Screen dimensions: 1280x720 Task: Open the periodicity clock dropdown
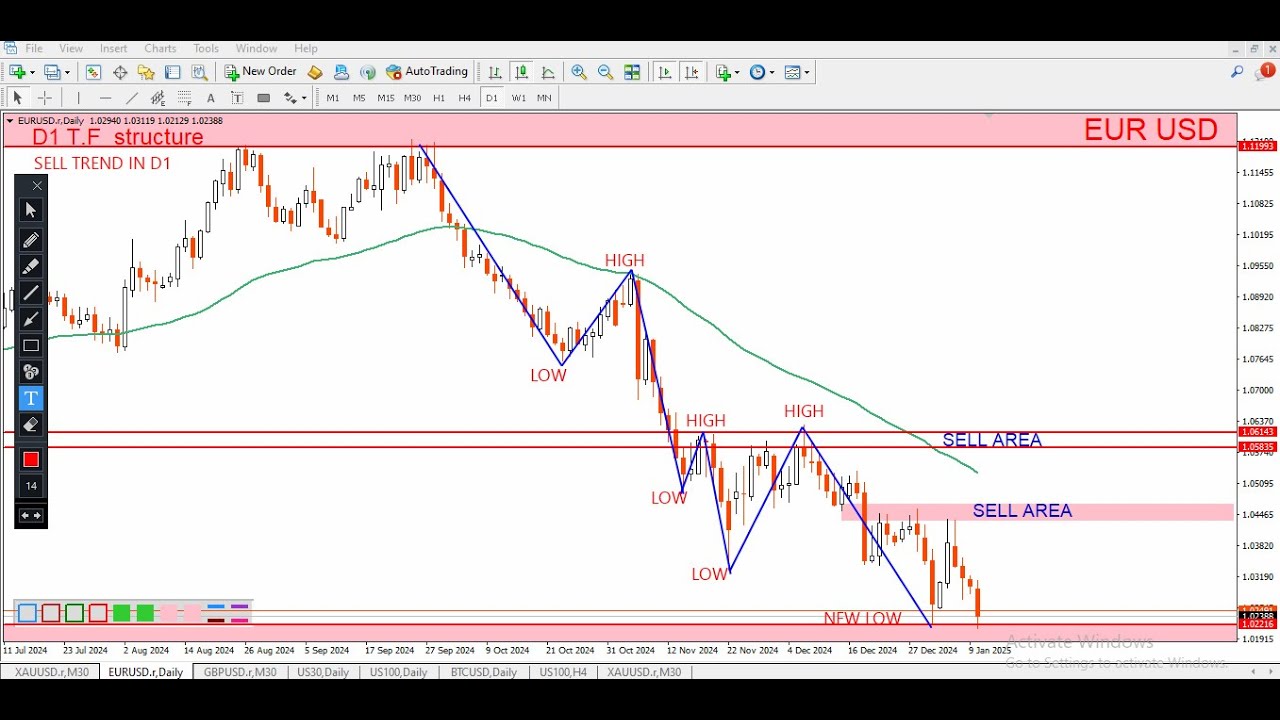point(771,72)
